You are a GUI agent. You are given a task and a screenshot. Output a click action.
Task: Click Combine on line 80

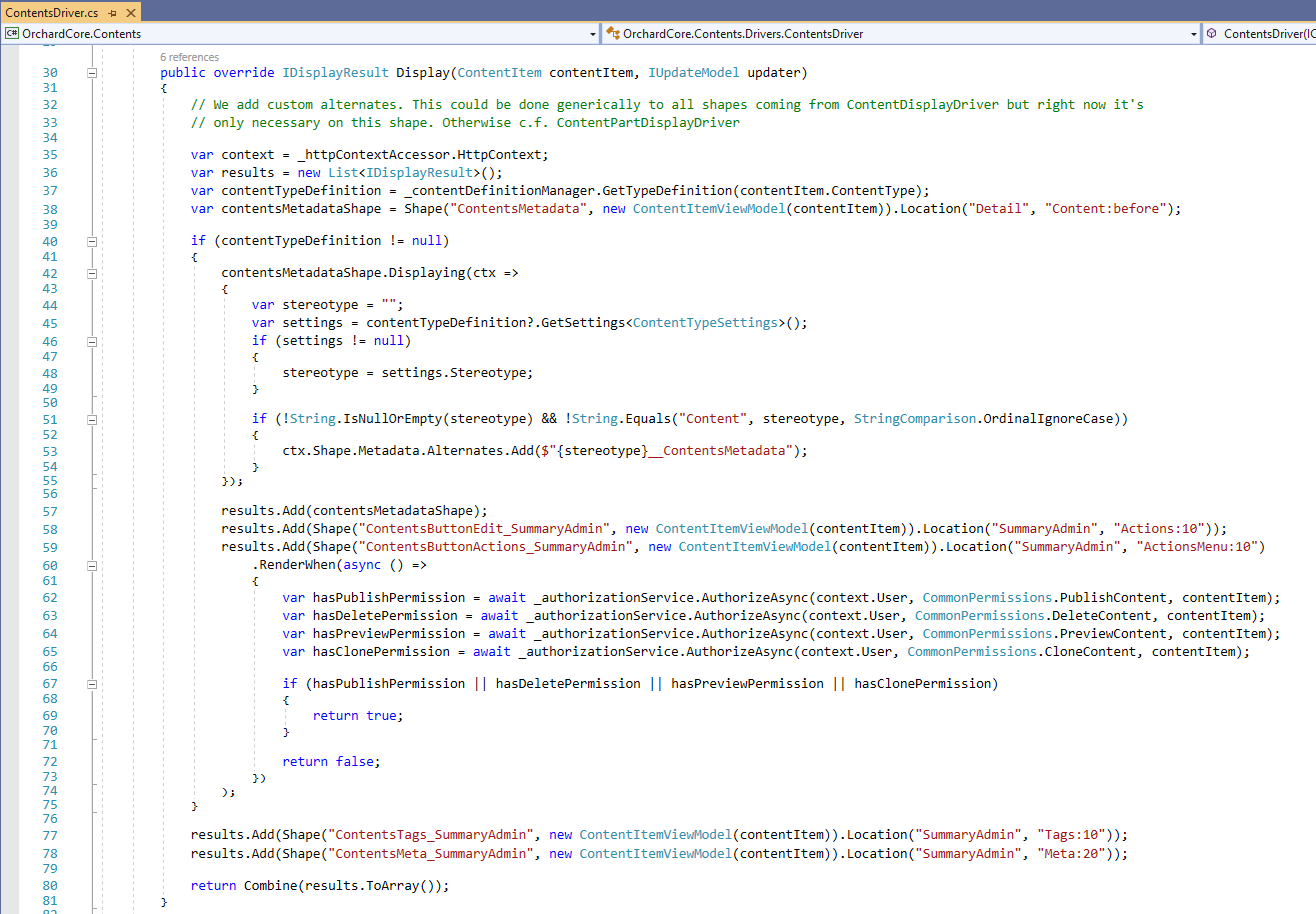click(271, 886)
